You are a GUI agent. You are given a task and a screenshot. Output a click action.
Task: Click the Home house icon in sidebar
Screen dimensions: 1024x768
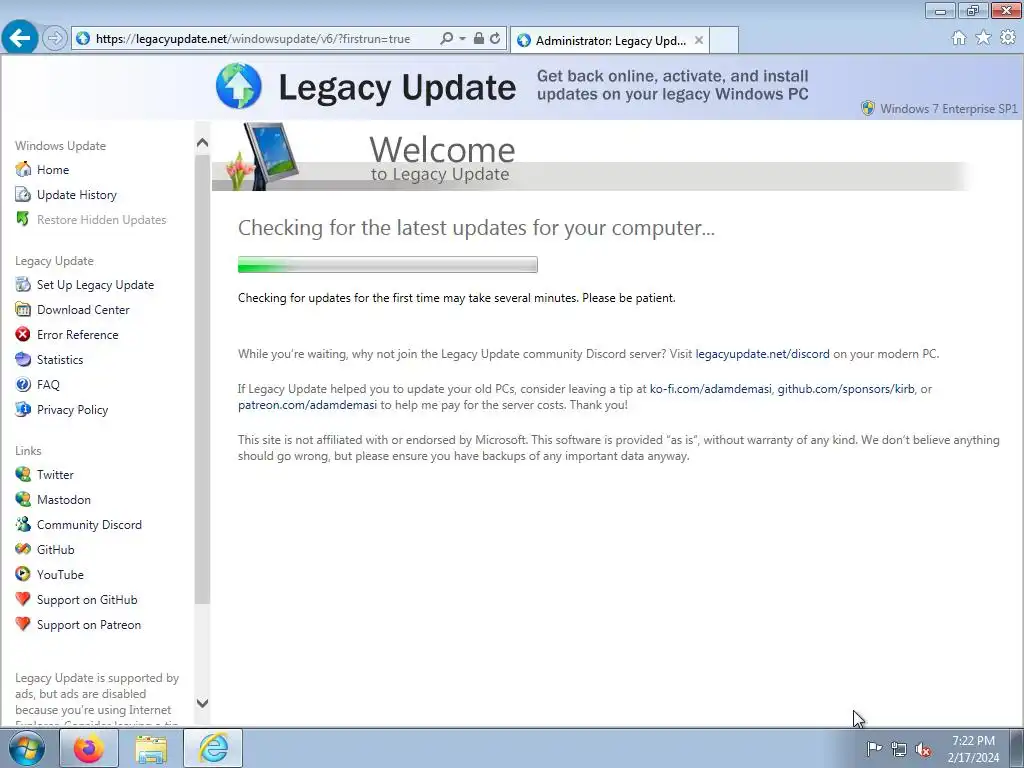tap(23, 169)
